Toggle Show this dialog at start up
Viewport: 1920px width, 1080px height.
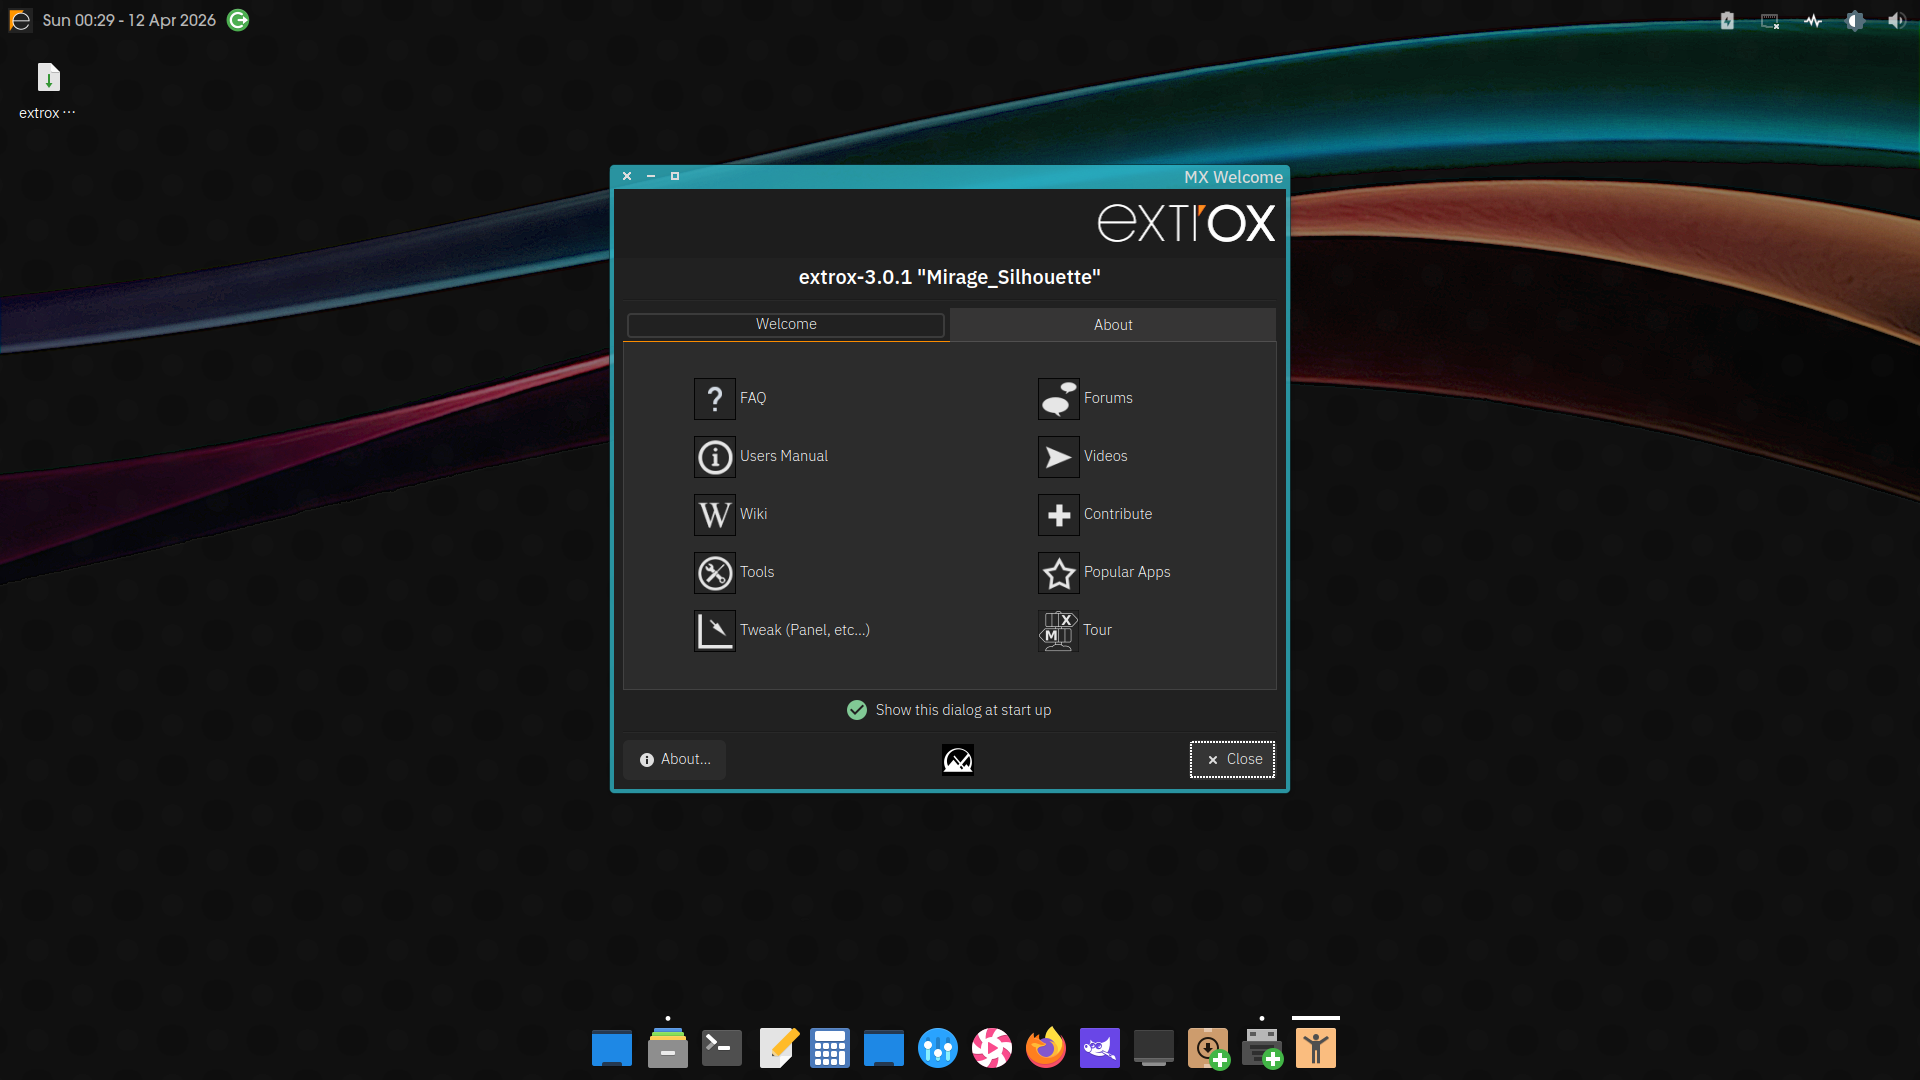tap(857, 710)
